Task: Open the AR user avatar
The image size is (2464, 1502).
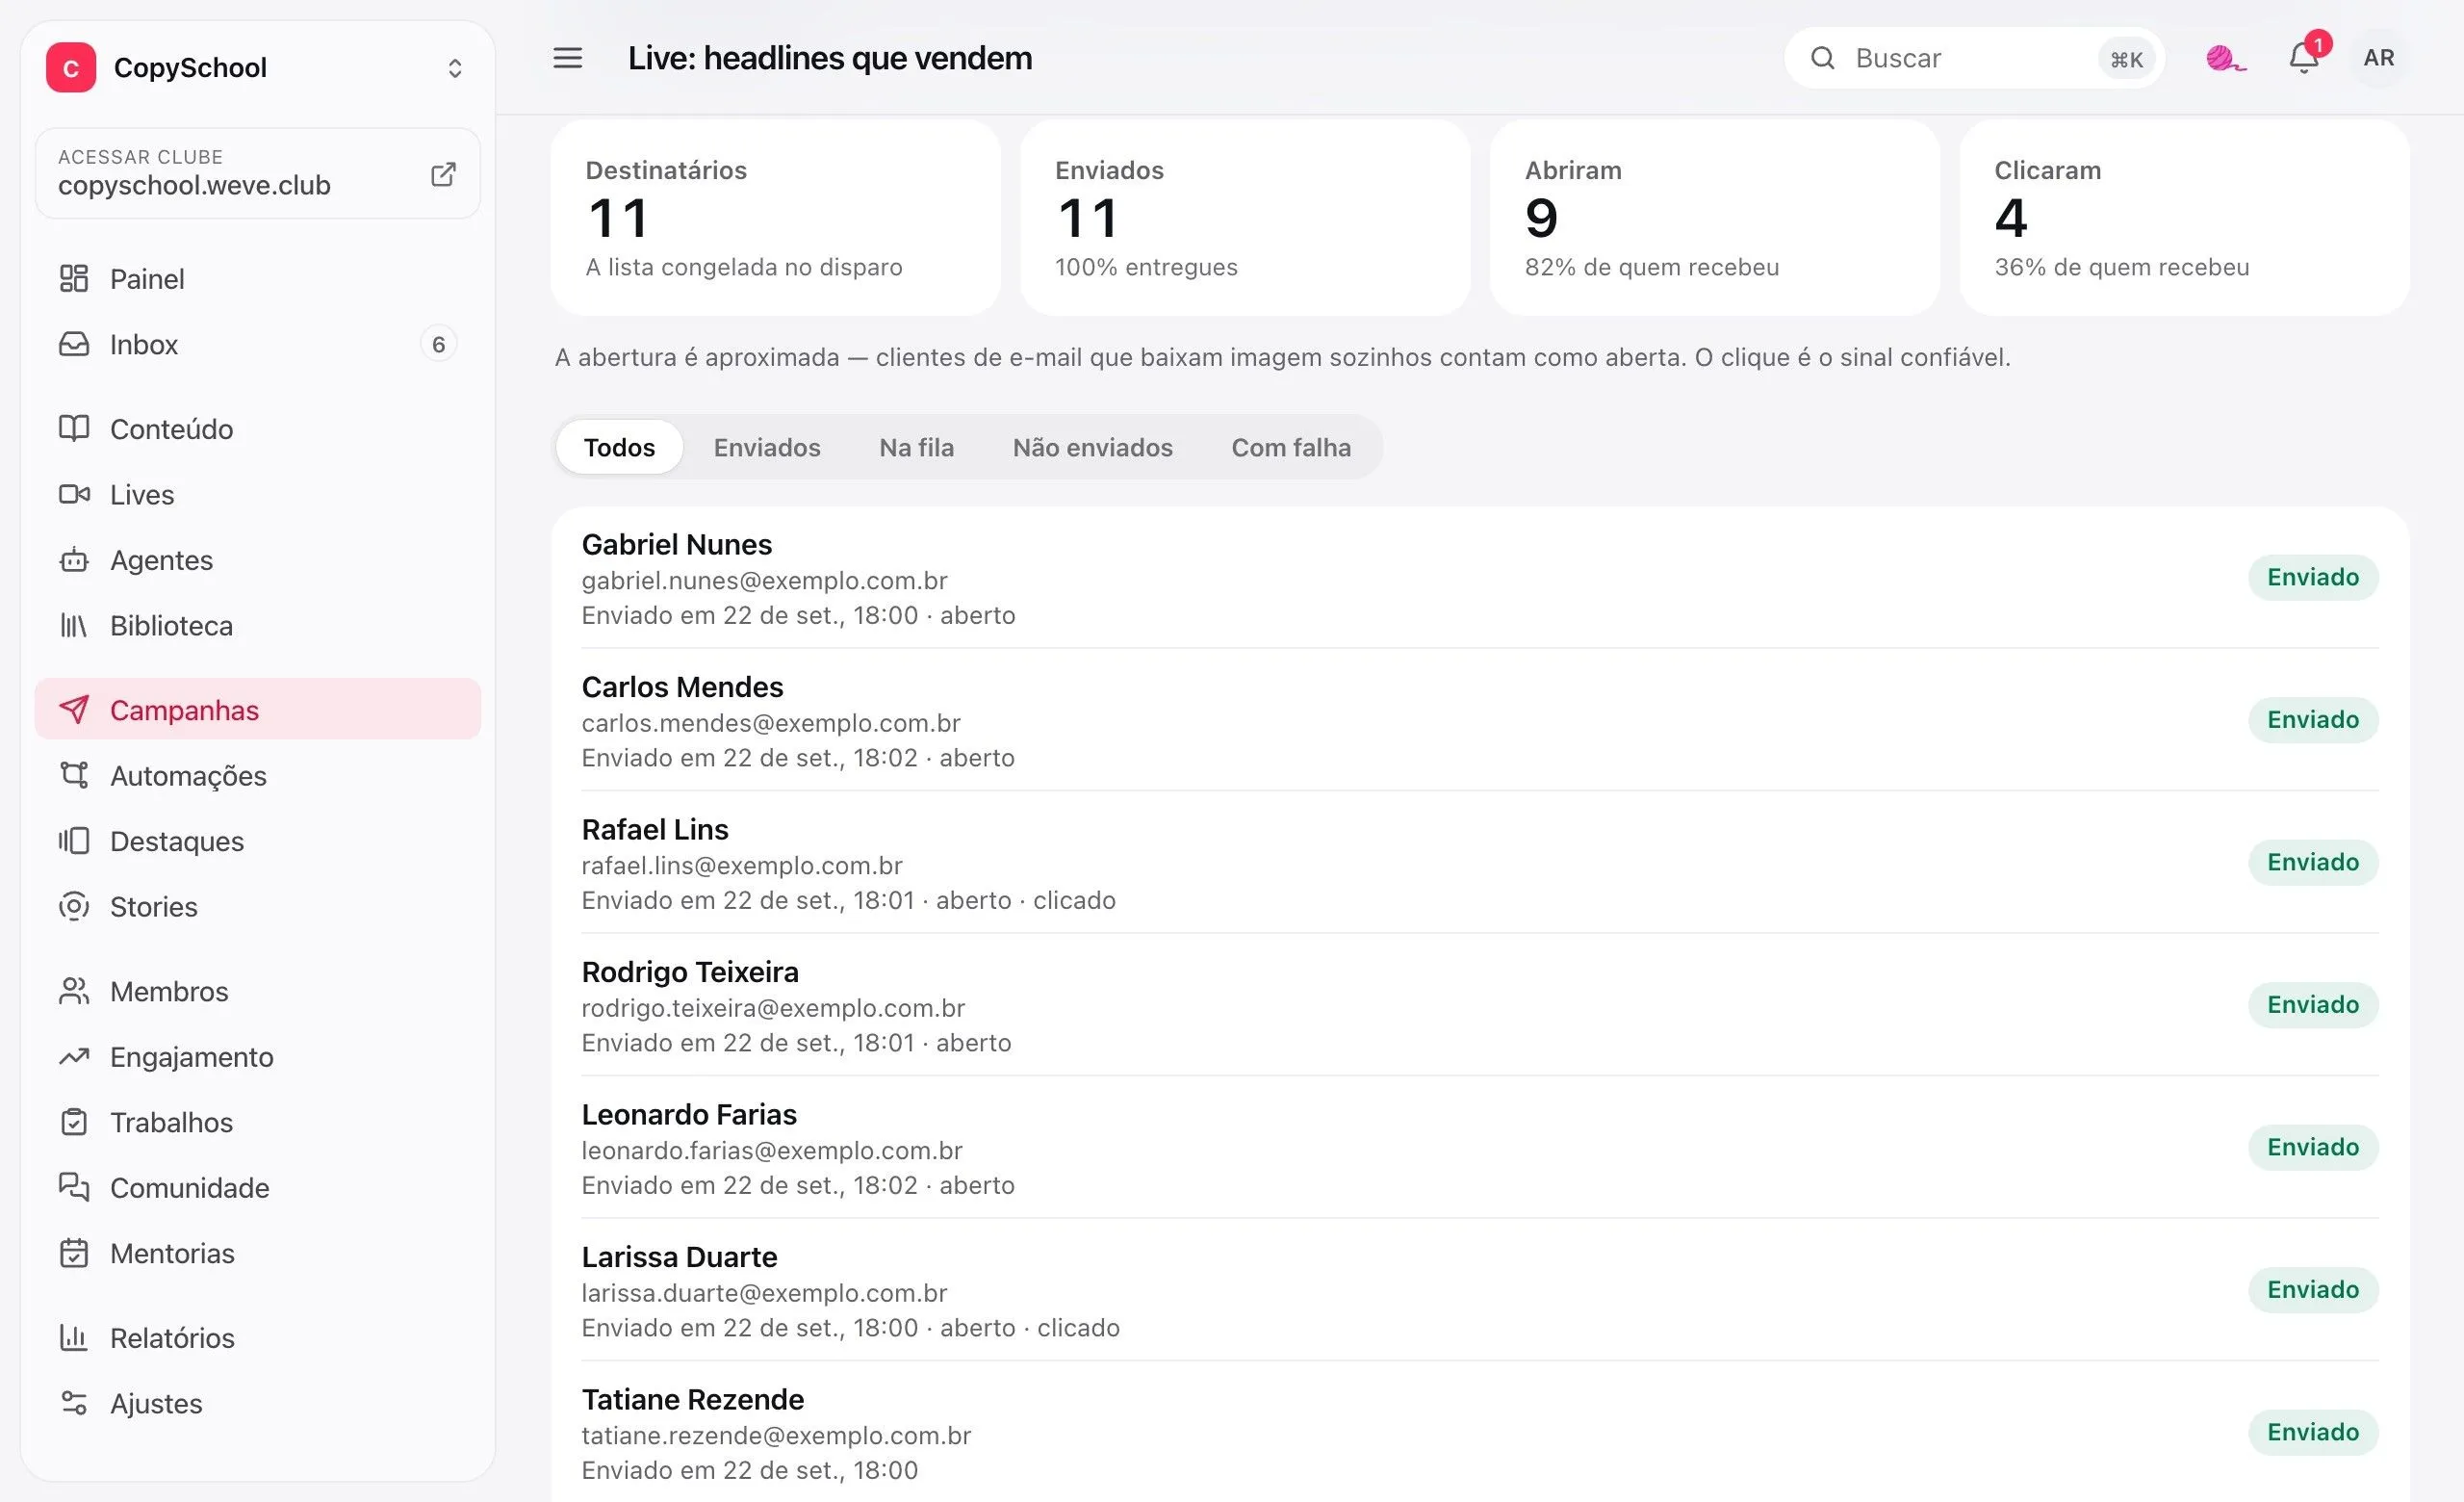Action: (2378, 58)
